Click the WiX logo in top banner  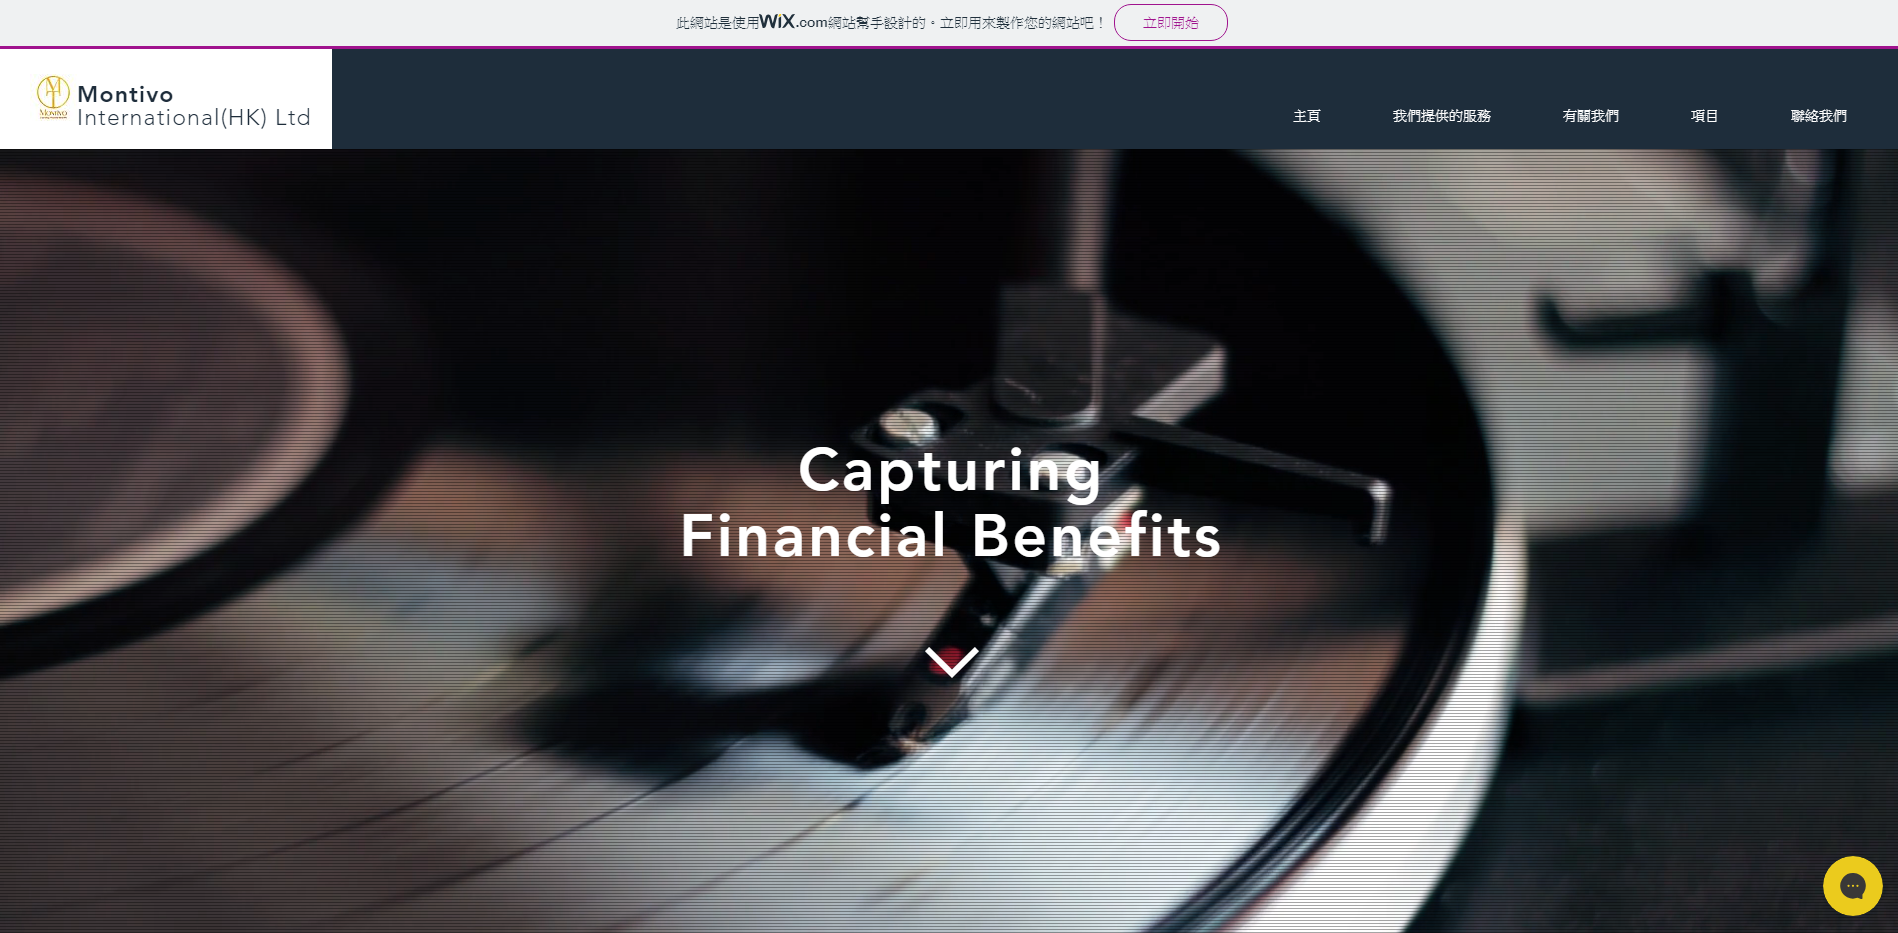coord(777,21)
